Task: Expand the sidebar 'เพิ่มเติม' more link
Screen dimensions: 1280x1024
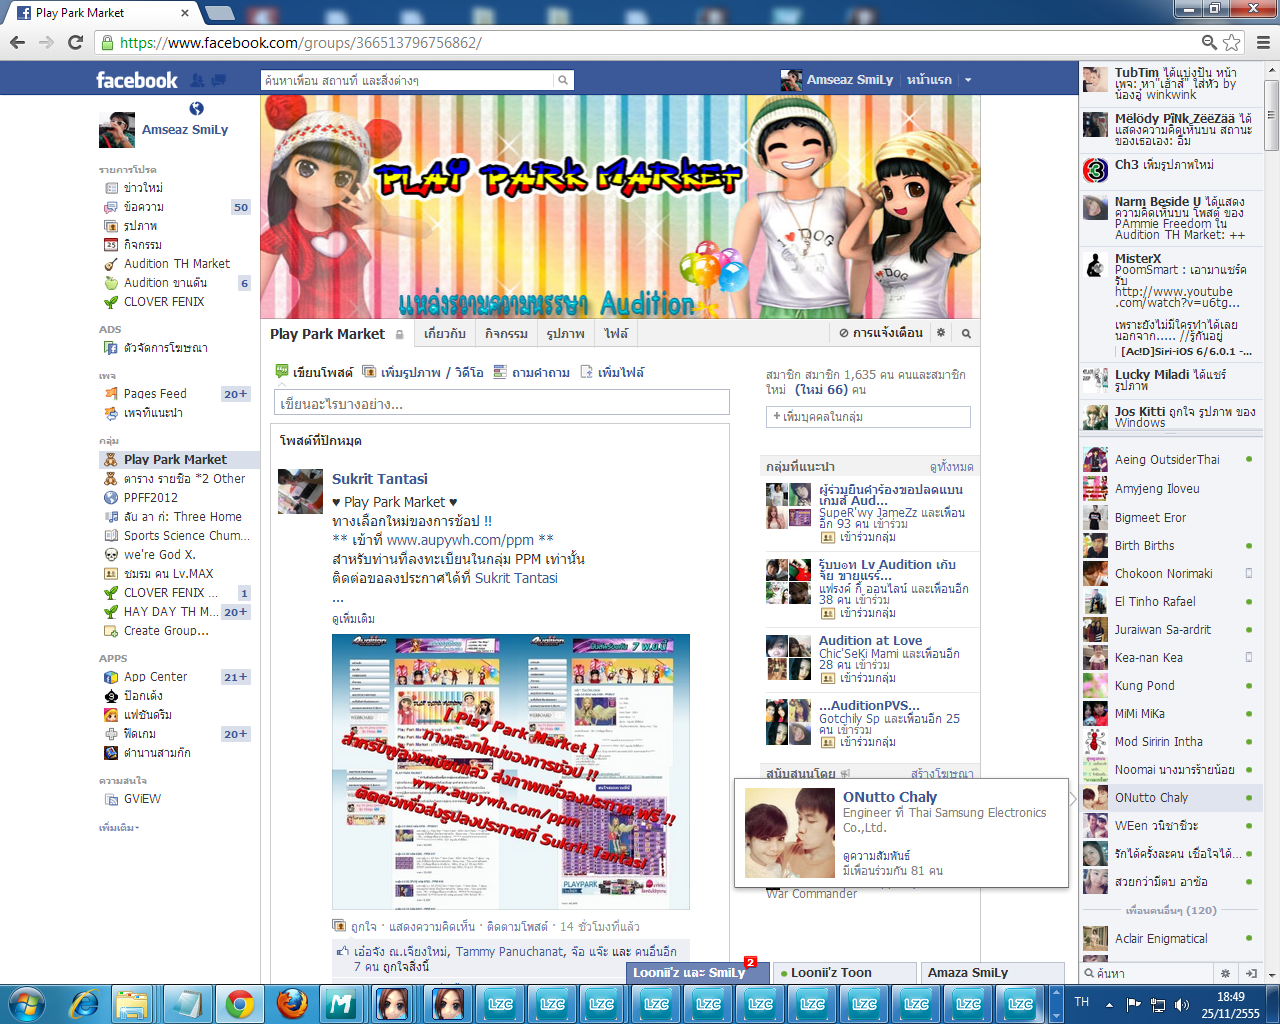Action: click(x=119, y=828)
